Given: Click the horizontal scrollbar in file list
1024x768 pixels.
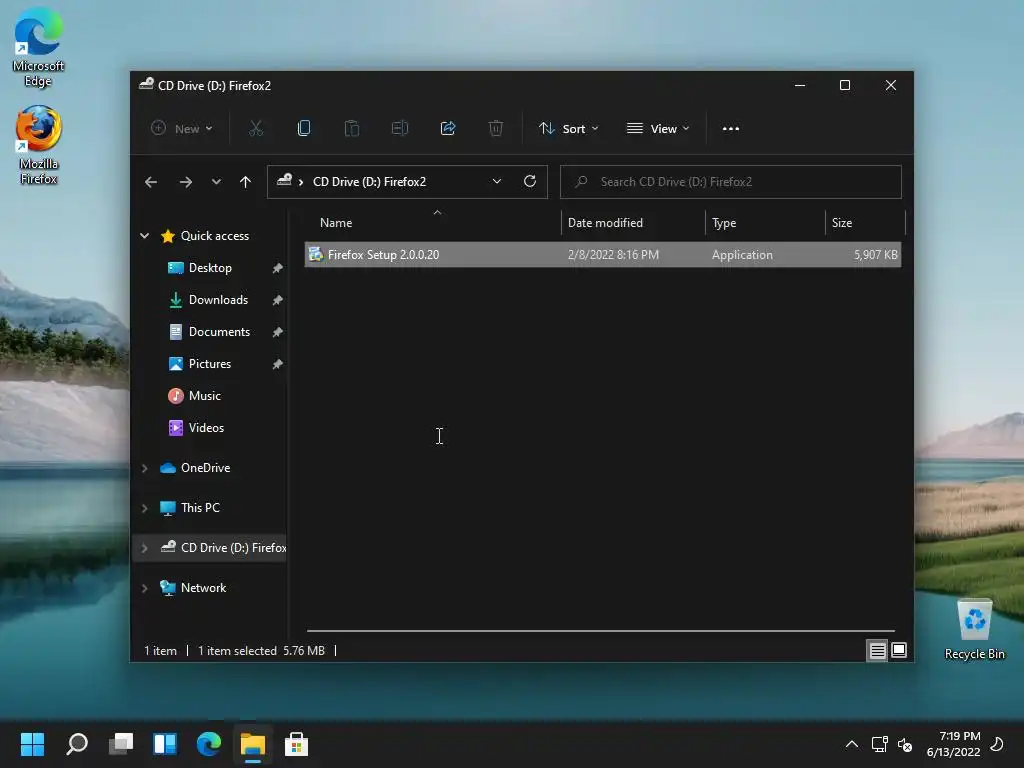Looking at the screenshot, I should [x=600, y=631].
